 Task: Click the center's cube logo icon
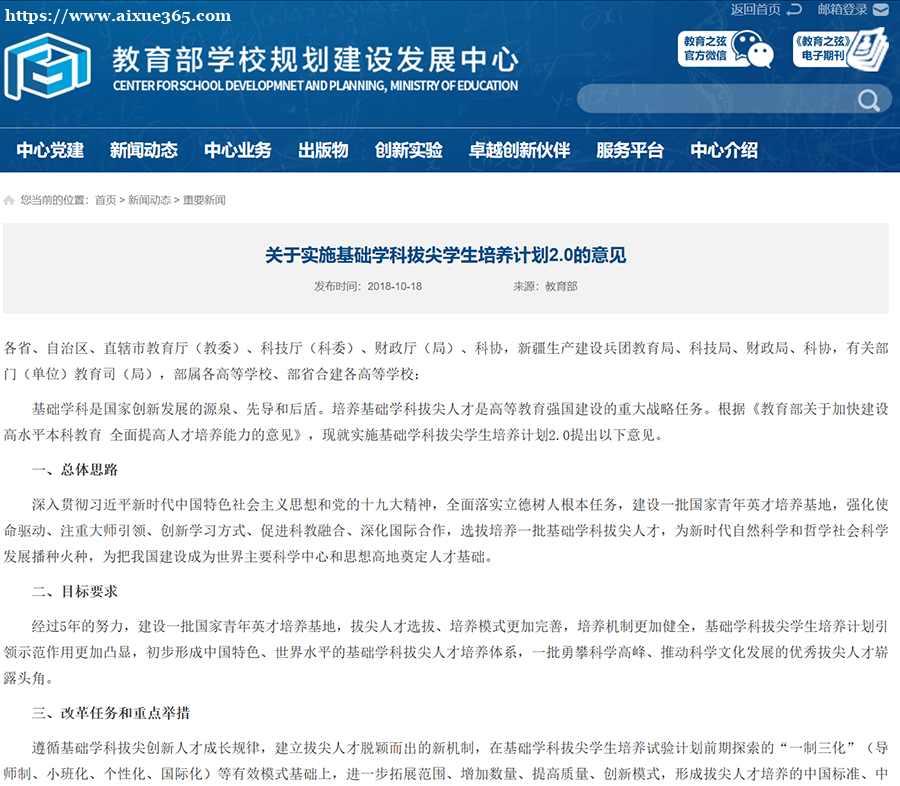click(47, 66)
